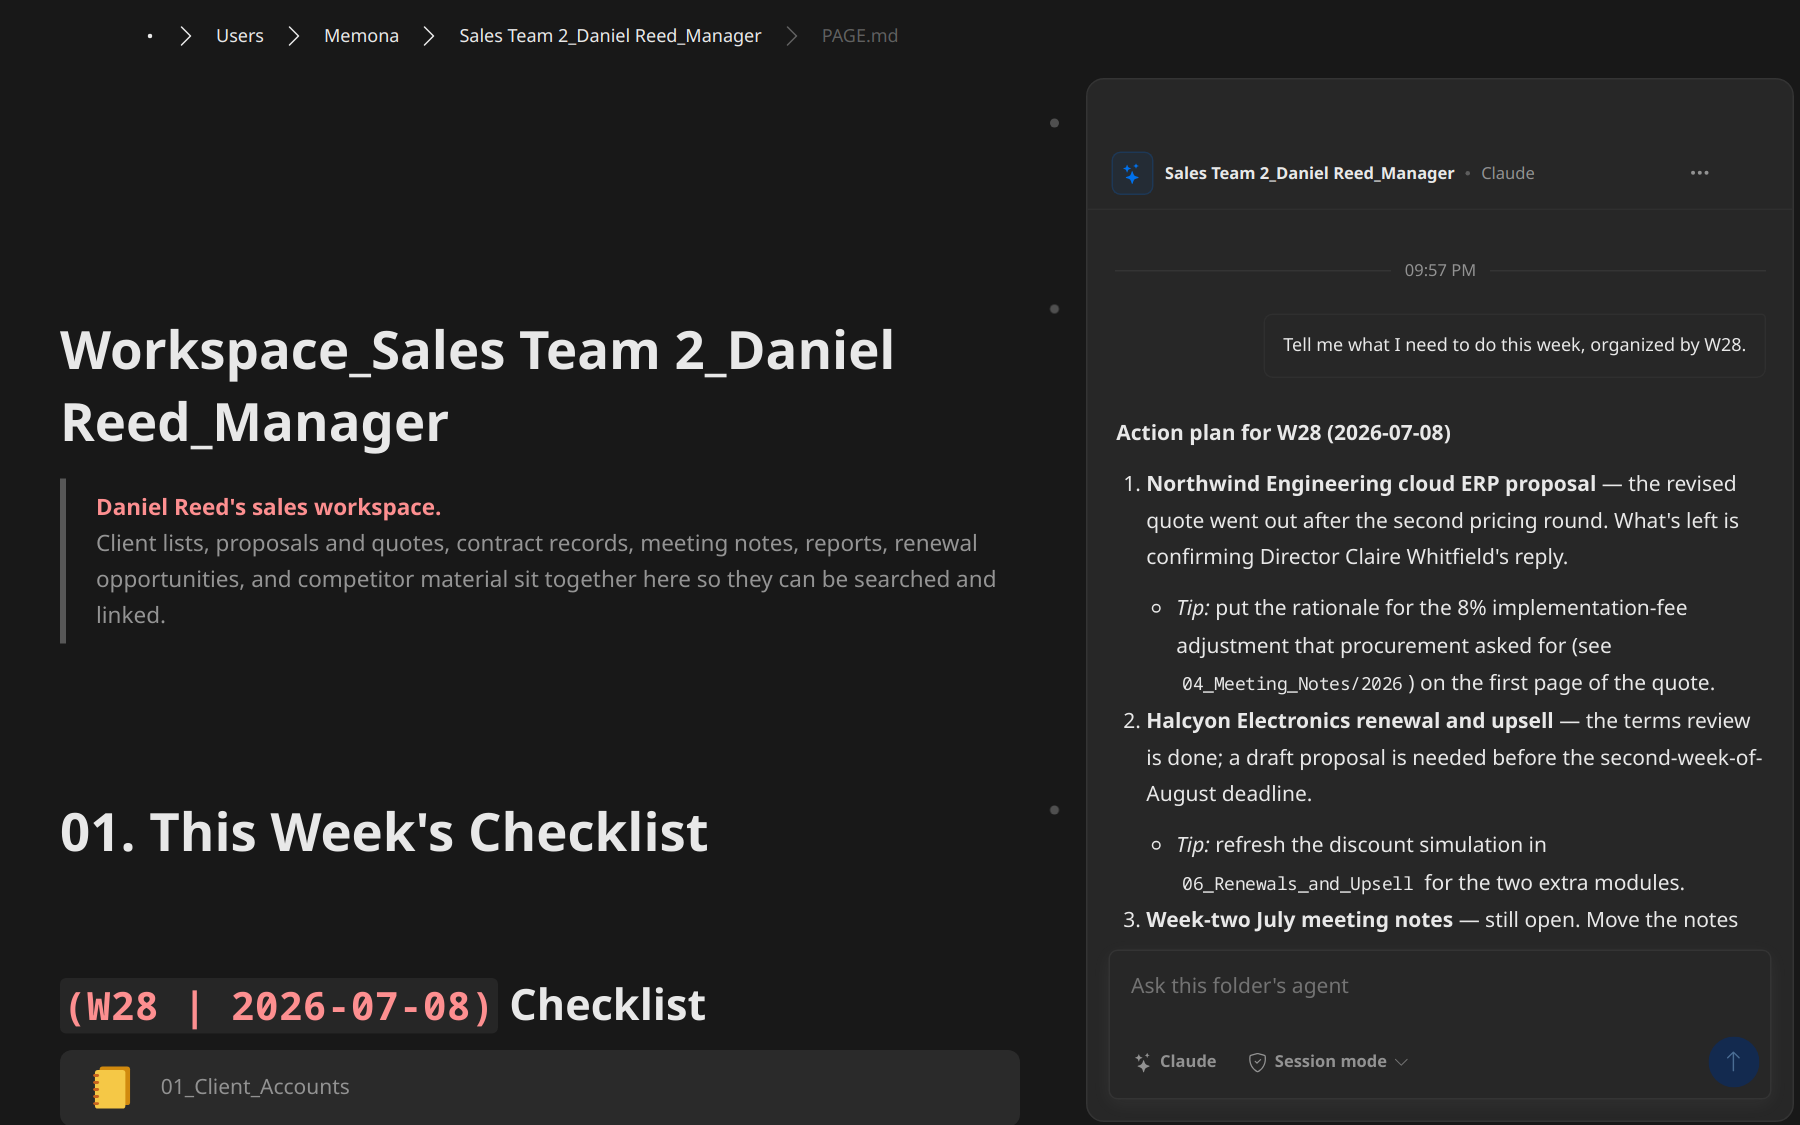Focus the Ask this folder's agent input

pyautogui.click(x=1439, y=986)
